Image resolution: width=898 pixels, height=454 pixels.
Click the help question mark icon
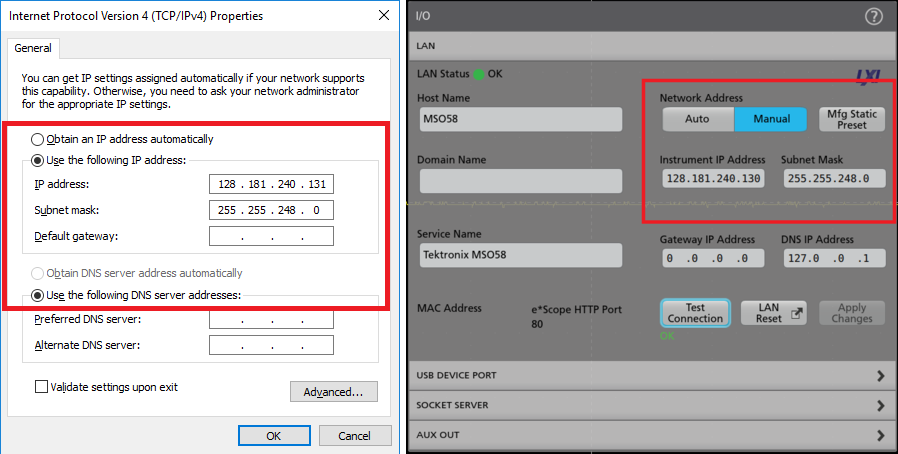(873, 16)
